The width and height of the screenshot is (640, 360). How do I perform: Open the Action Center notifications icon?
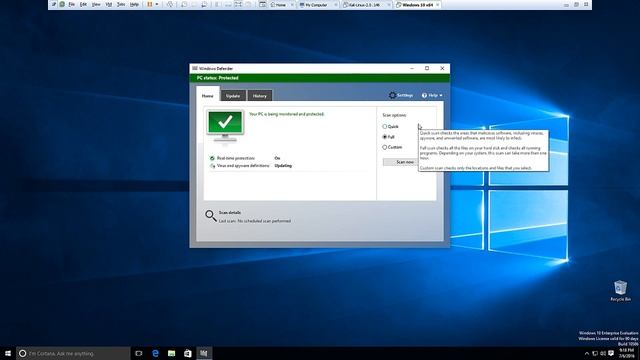(x=611, y=353)
